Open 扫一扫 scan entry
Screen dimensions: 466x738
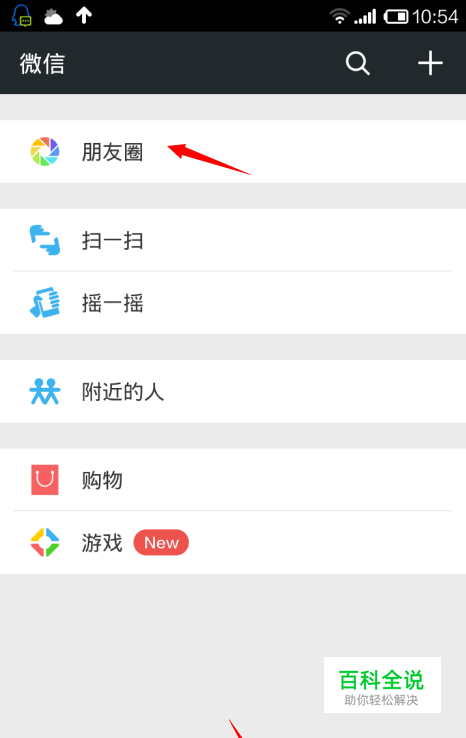pos(233,240)
